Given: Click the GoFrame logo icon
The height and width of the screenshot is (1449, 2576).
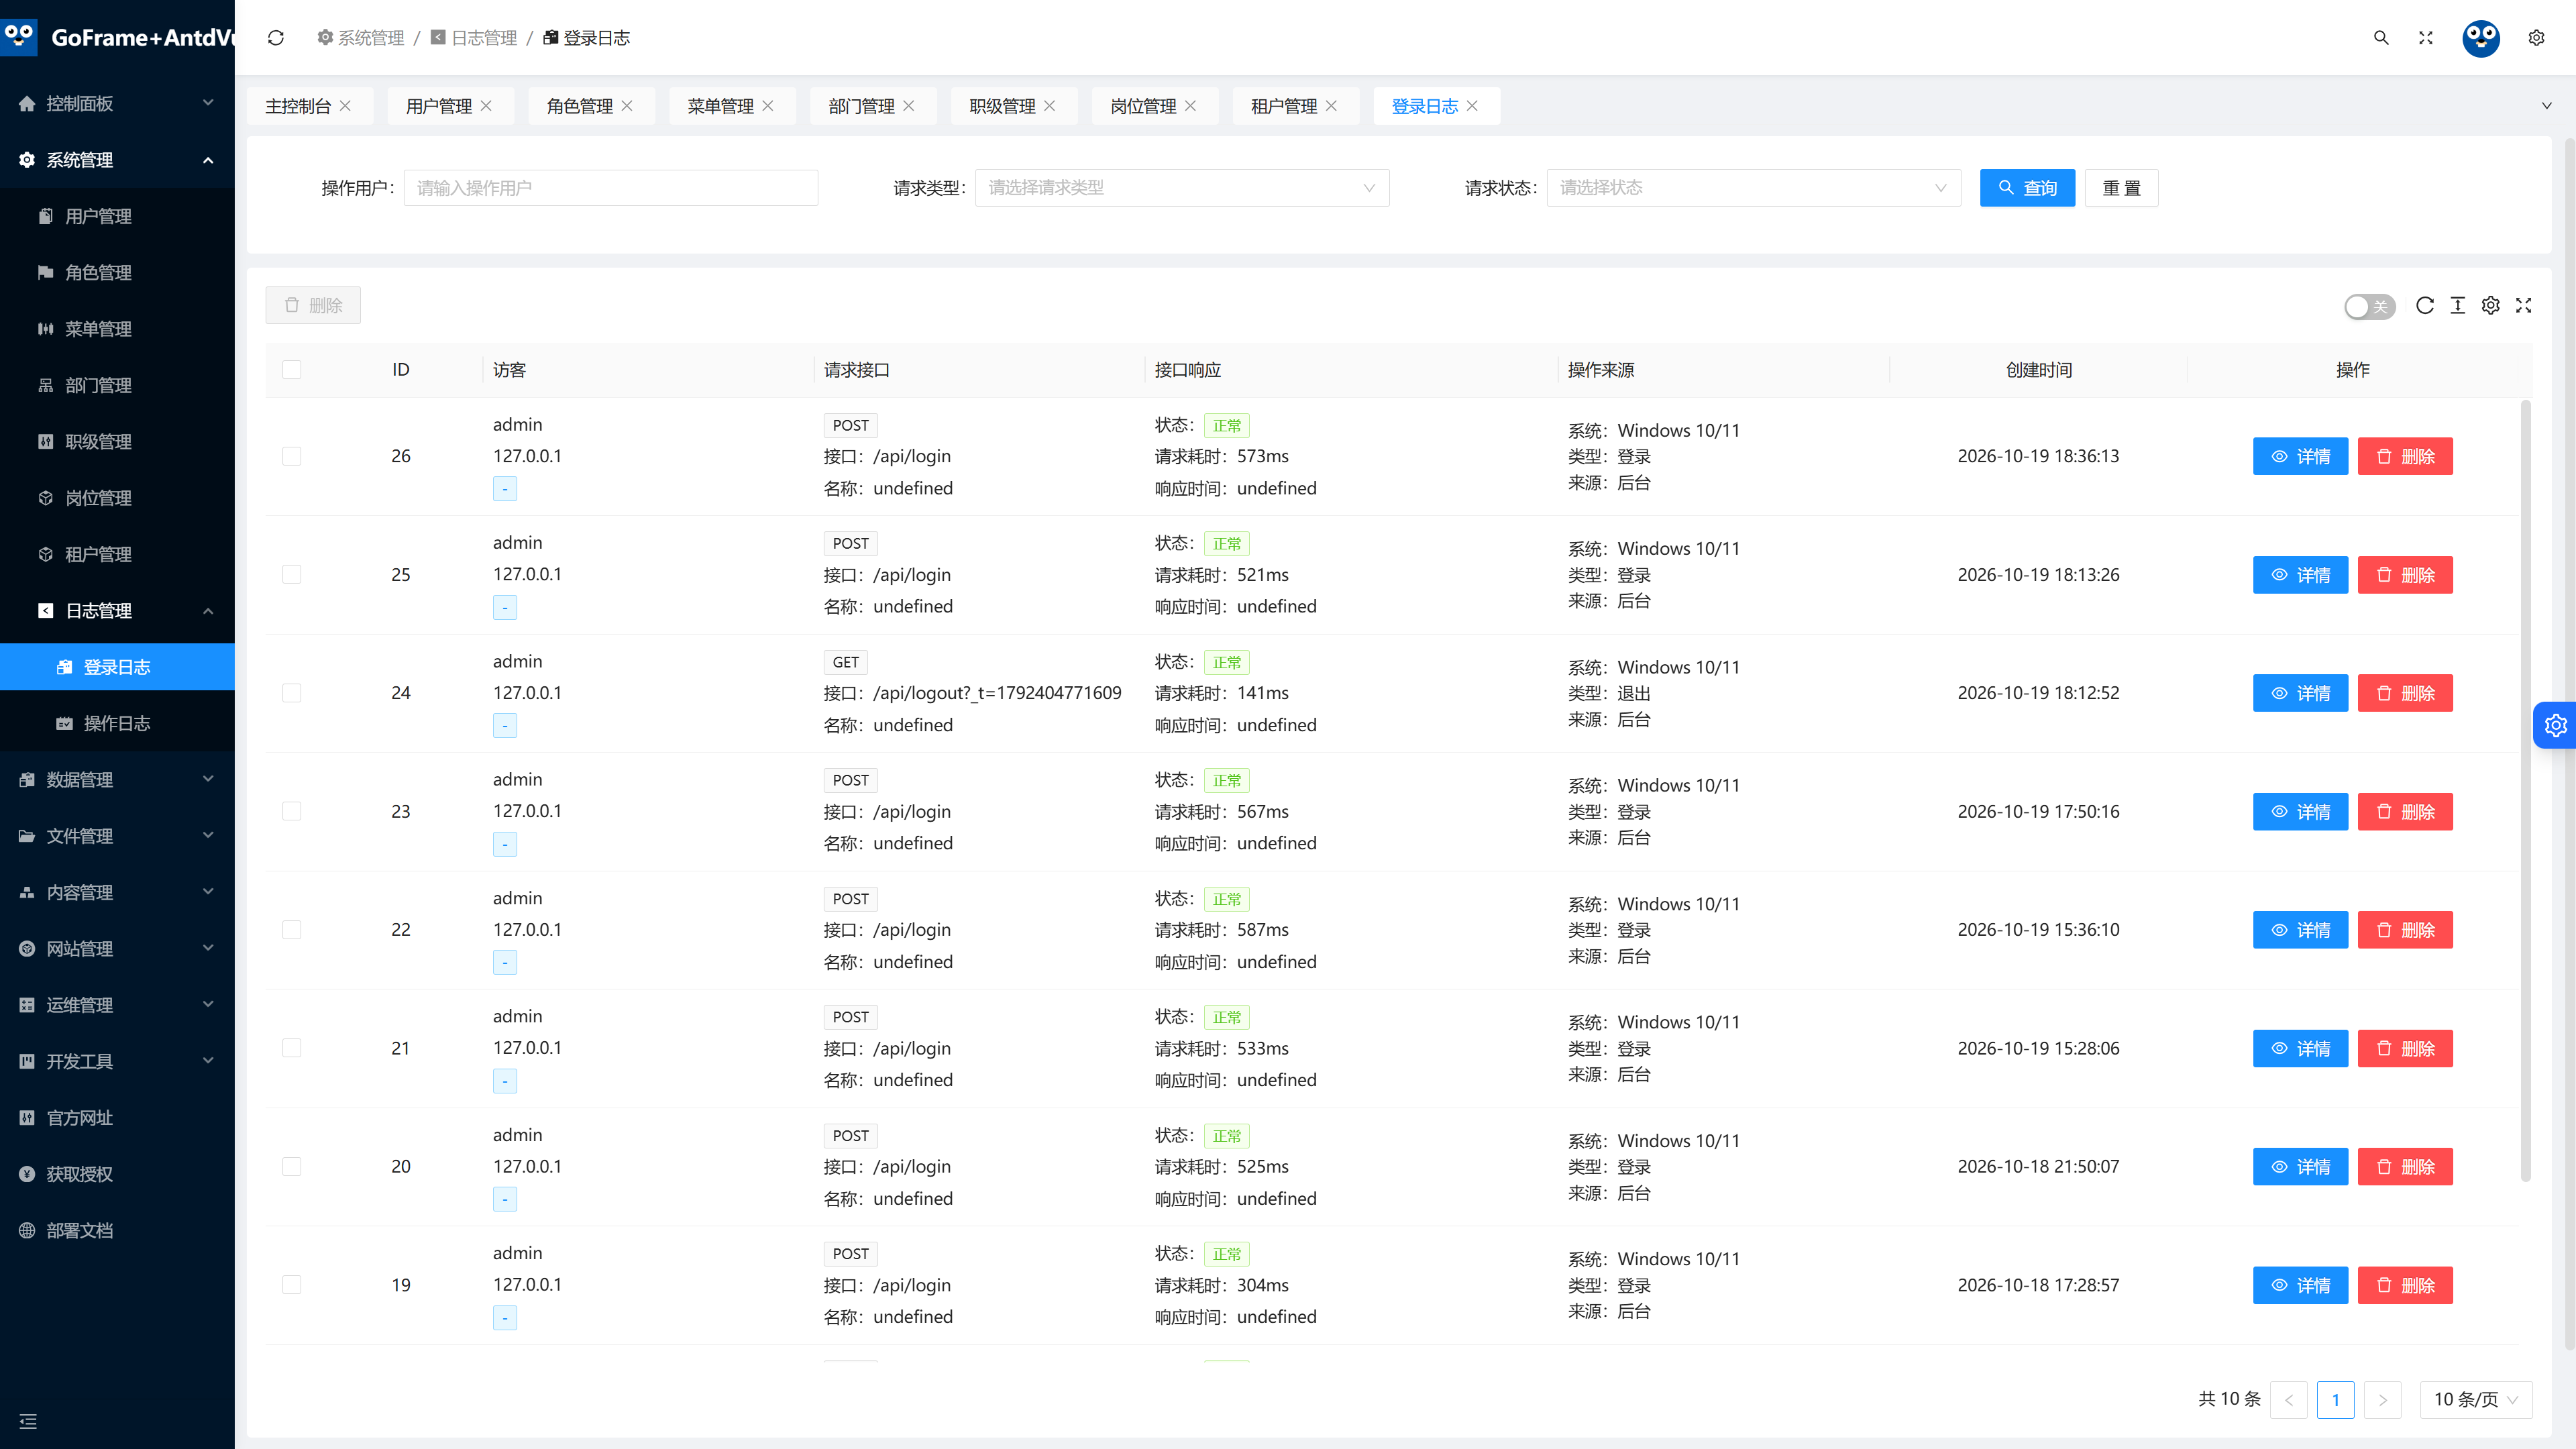Looking at the screenshot, I should pos(19,38).
